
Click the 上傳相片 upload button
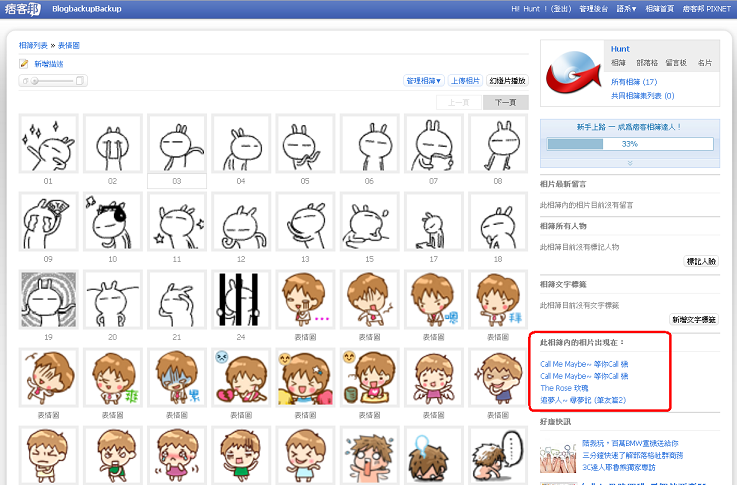[x=465, y=81]
